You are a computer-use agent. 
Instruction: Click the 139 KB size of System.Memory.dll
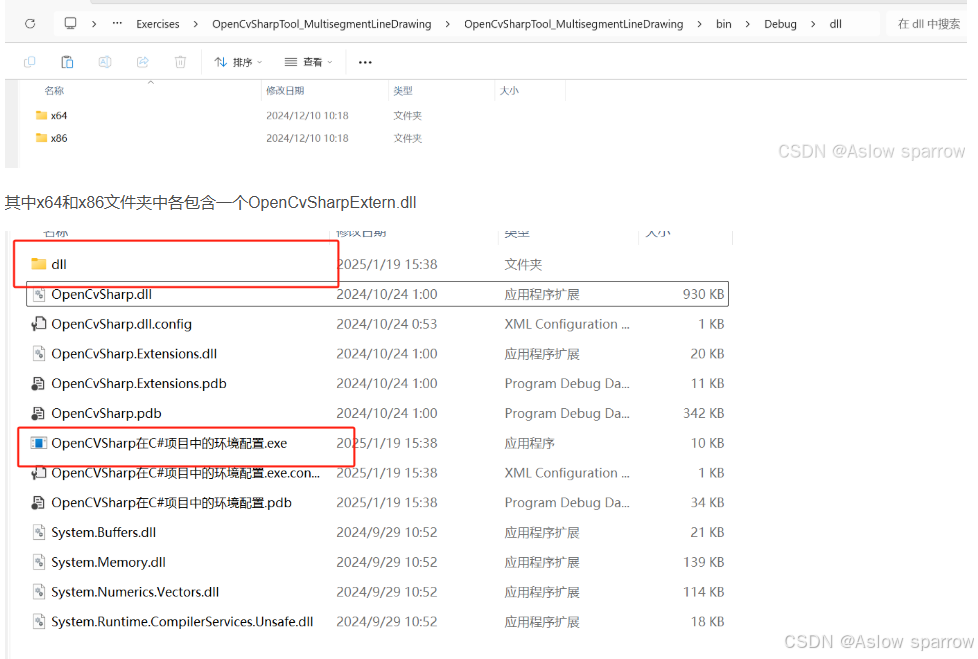click(x=704, y=562)
